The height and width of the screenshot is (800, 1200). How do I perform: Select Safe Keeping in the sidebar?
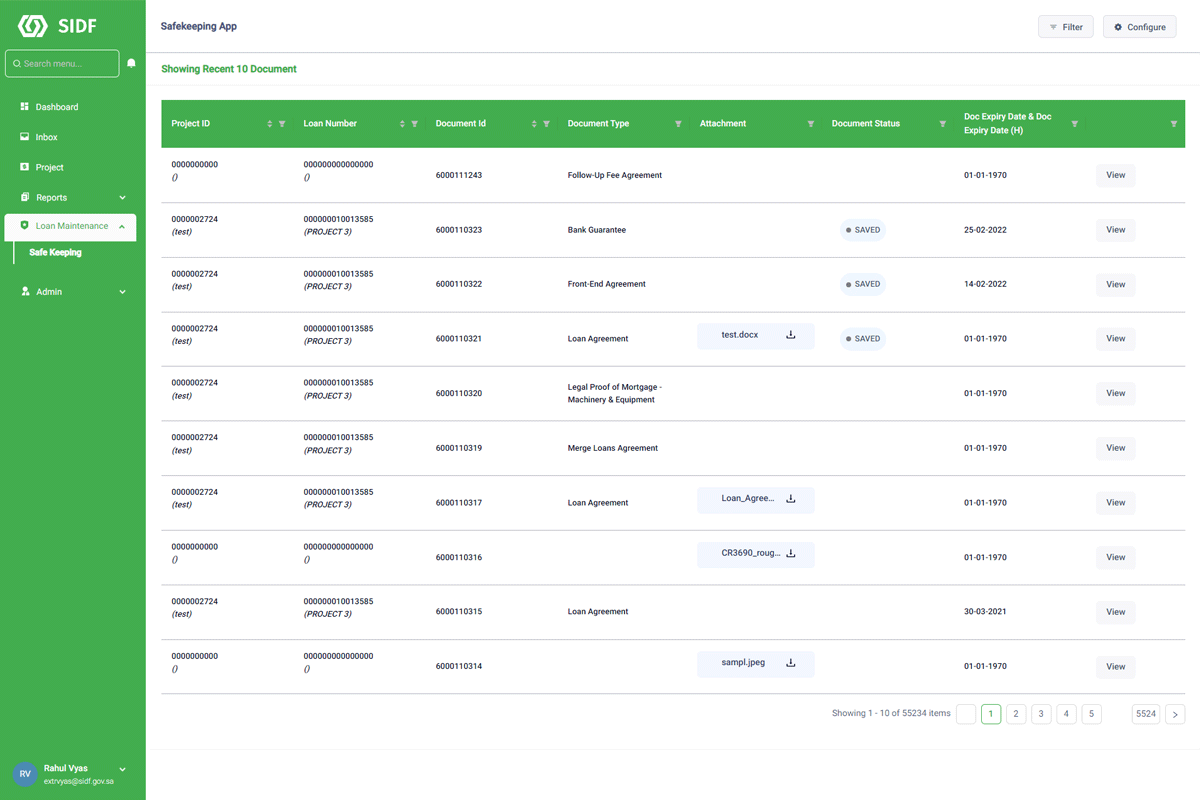click(x=55, y=253)
